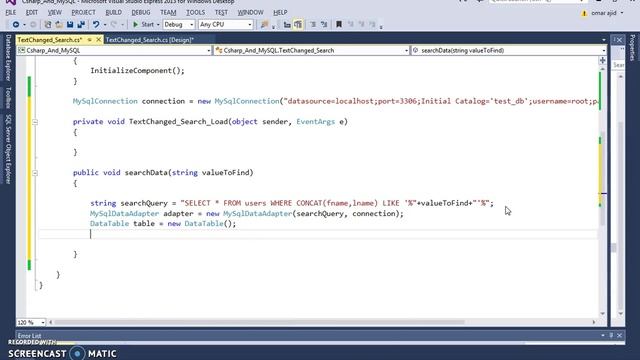Viewport: 640px width, 360px height.
Task: Open the EDIT menu
Action: point(32,13)
